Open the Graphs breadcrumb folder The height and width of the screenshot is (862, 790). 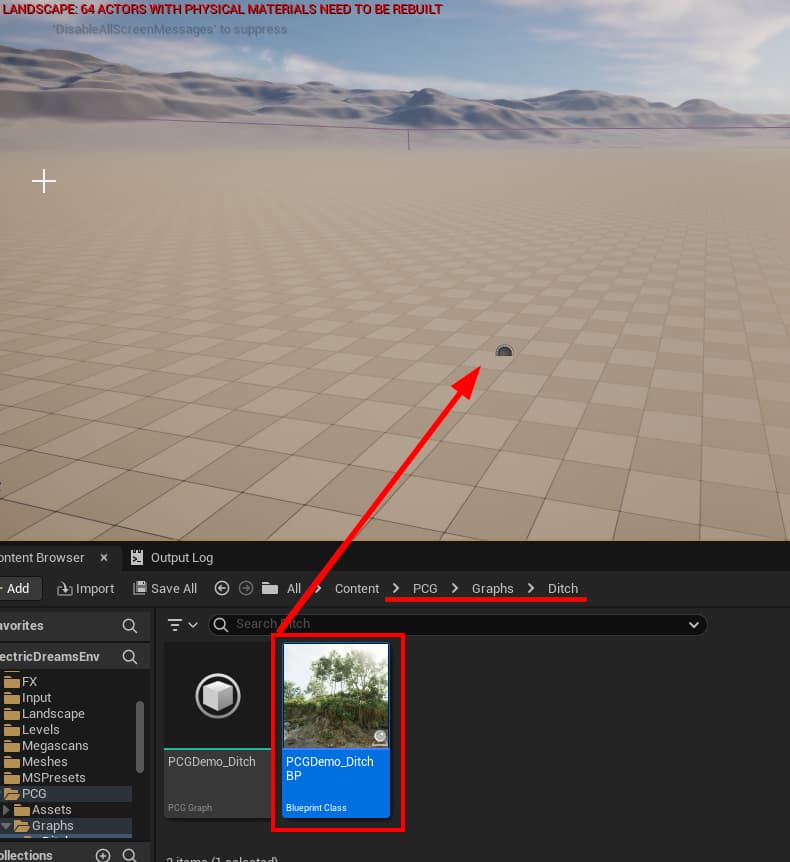[492, 588]
